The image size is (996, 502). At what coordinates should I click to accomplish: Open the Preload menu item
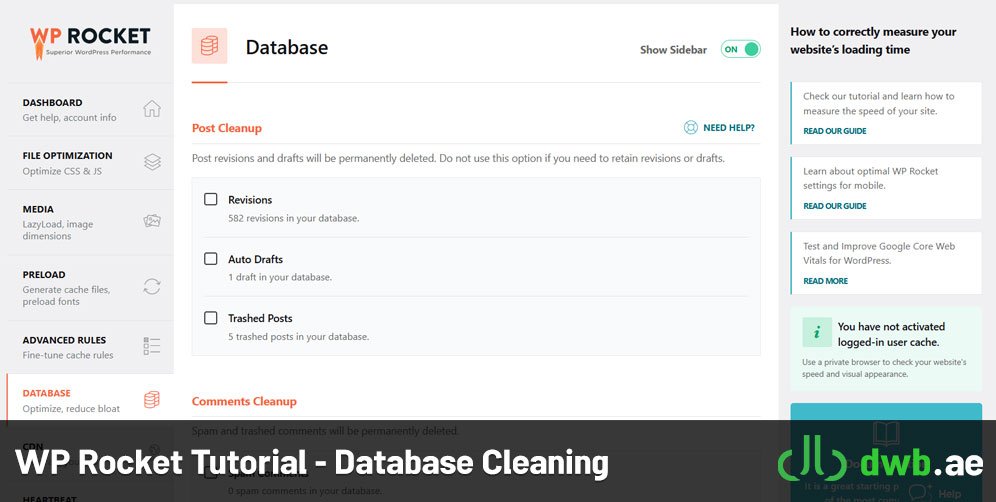click(90, 288)
